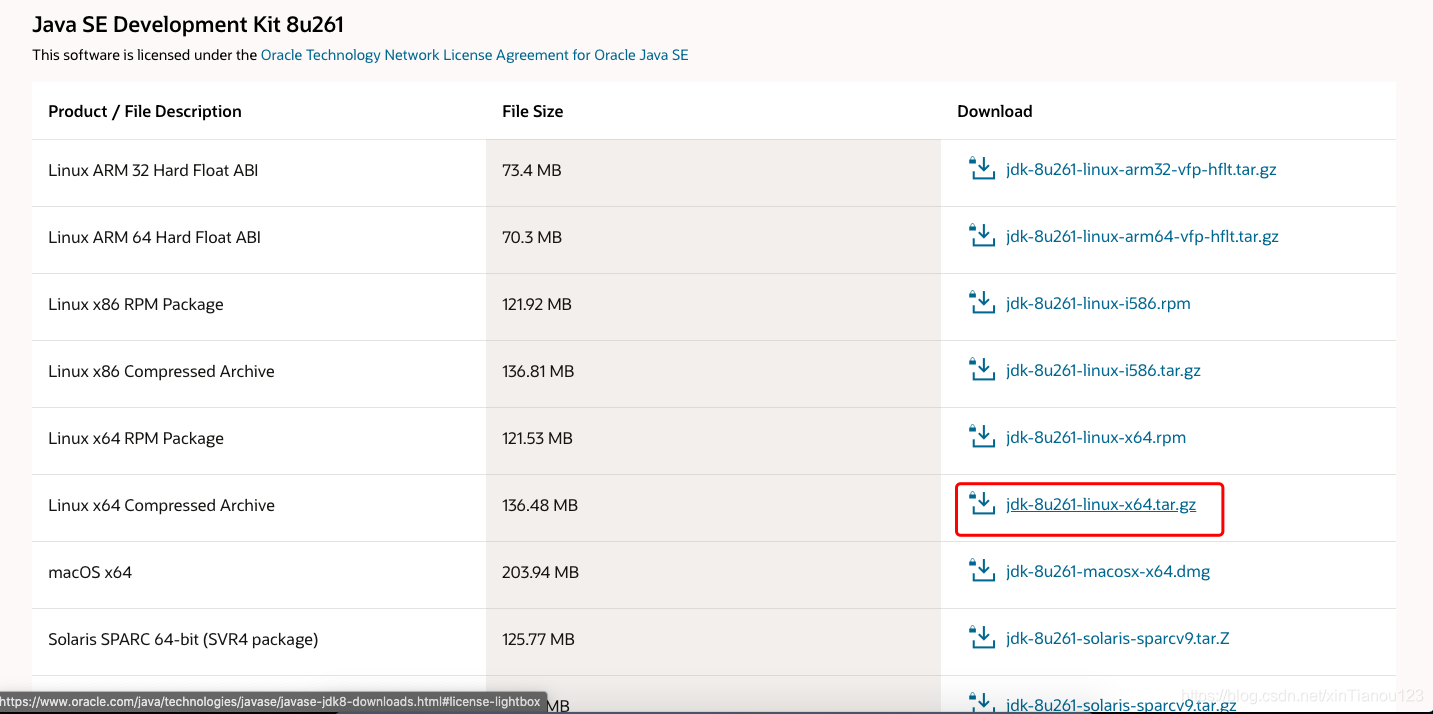Download jdk-8u261-linux-arm32-vfp-hflt.tar.gz
This screenshot has width=1433, height=714.
[x=1141, y=170]
